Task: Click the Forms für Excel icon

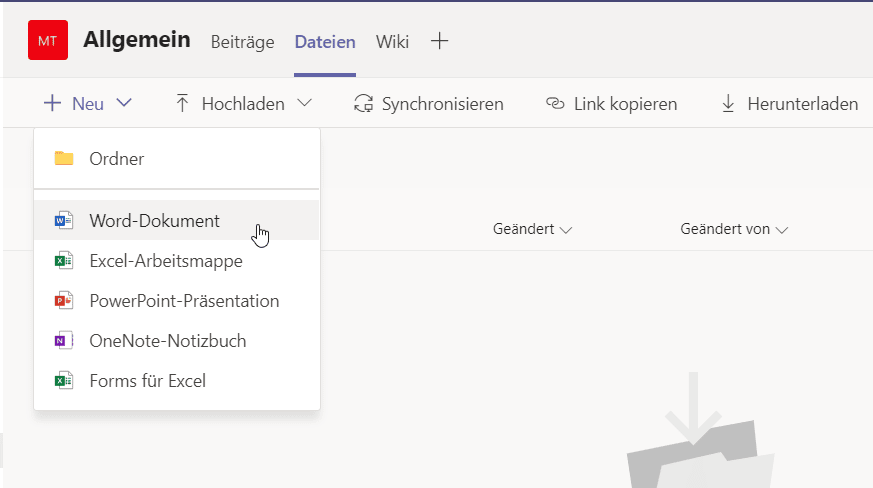Action: pyautogui.click(x=63, y=381)
